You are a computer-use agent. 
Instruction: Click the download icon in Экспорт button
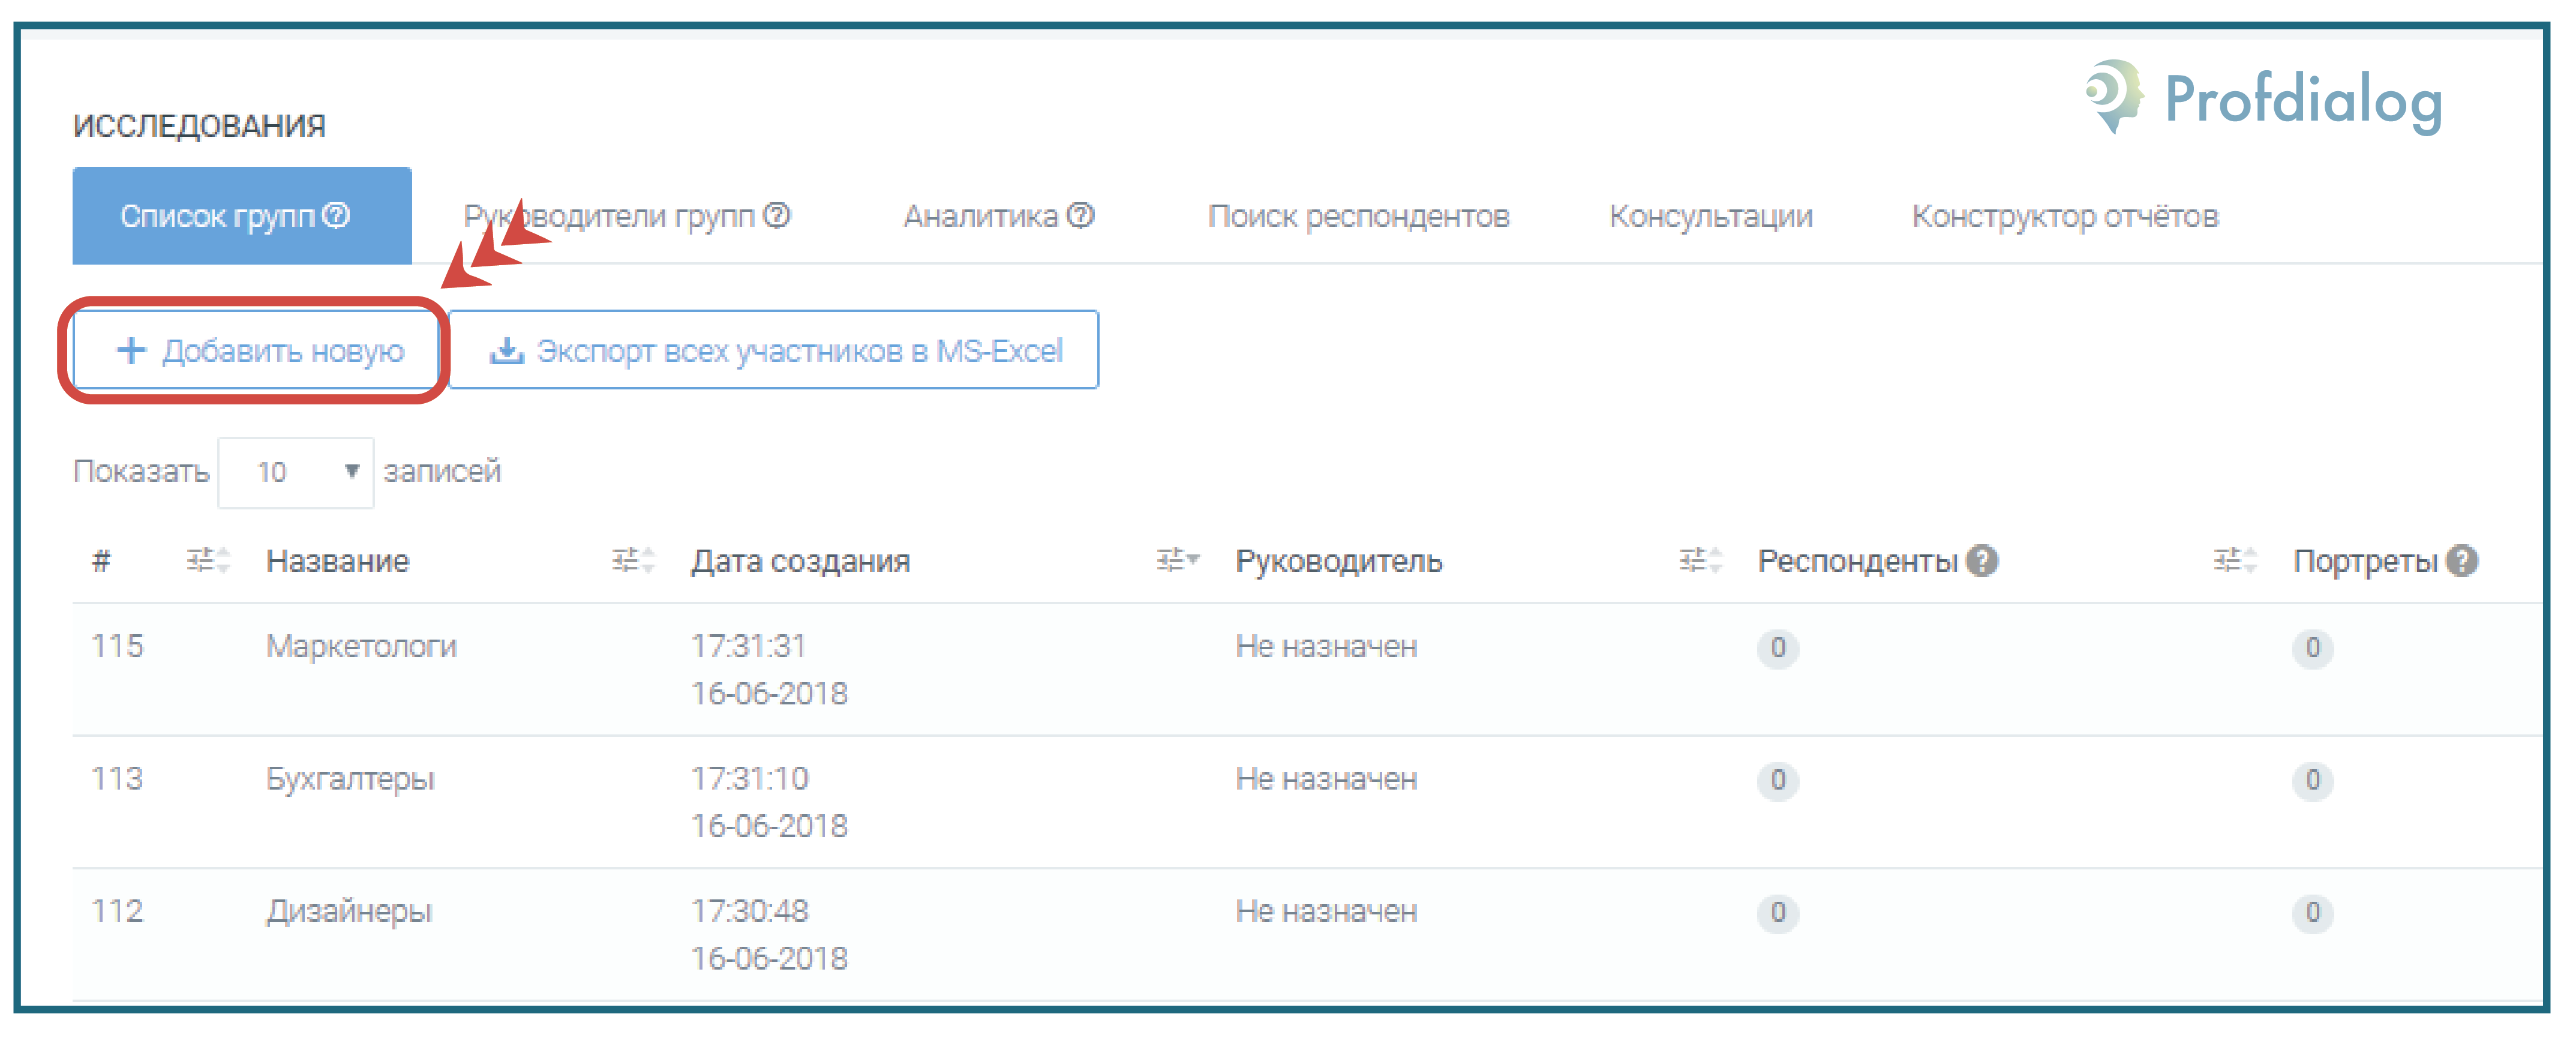(x=507, y=350)
